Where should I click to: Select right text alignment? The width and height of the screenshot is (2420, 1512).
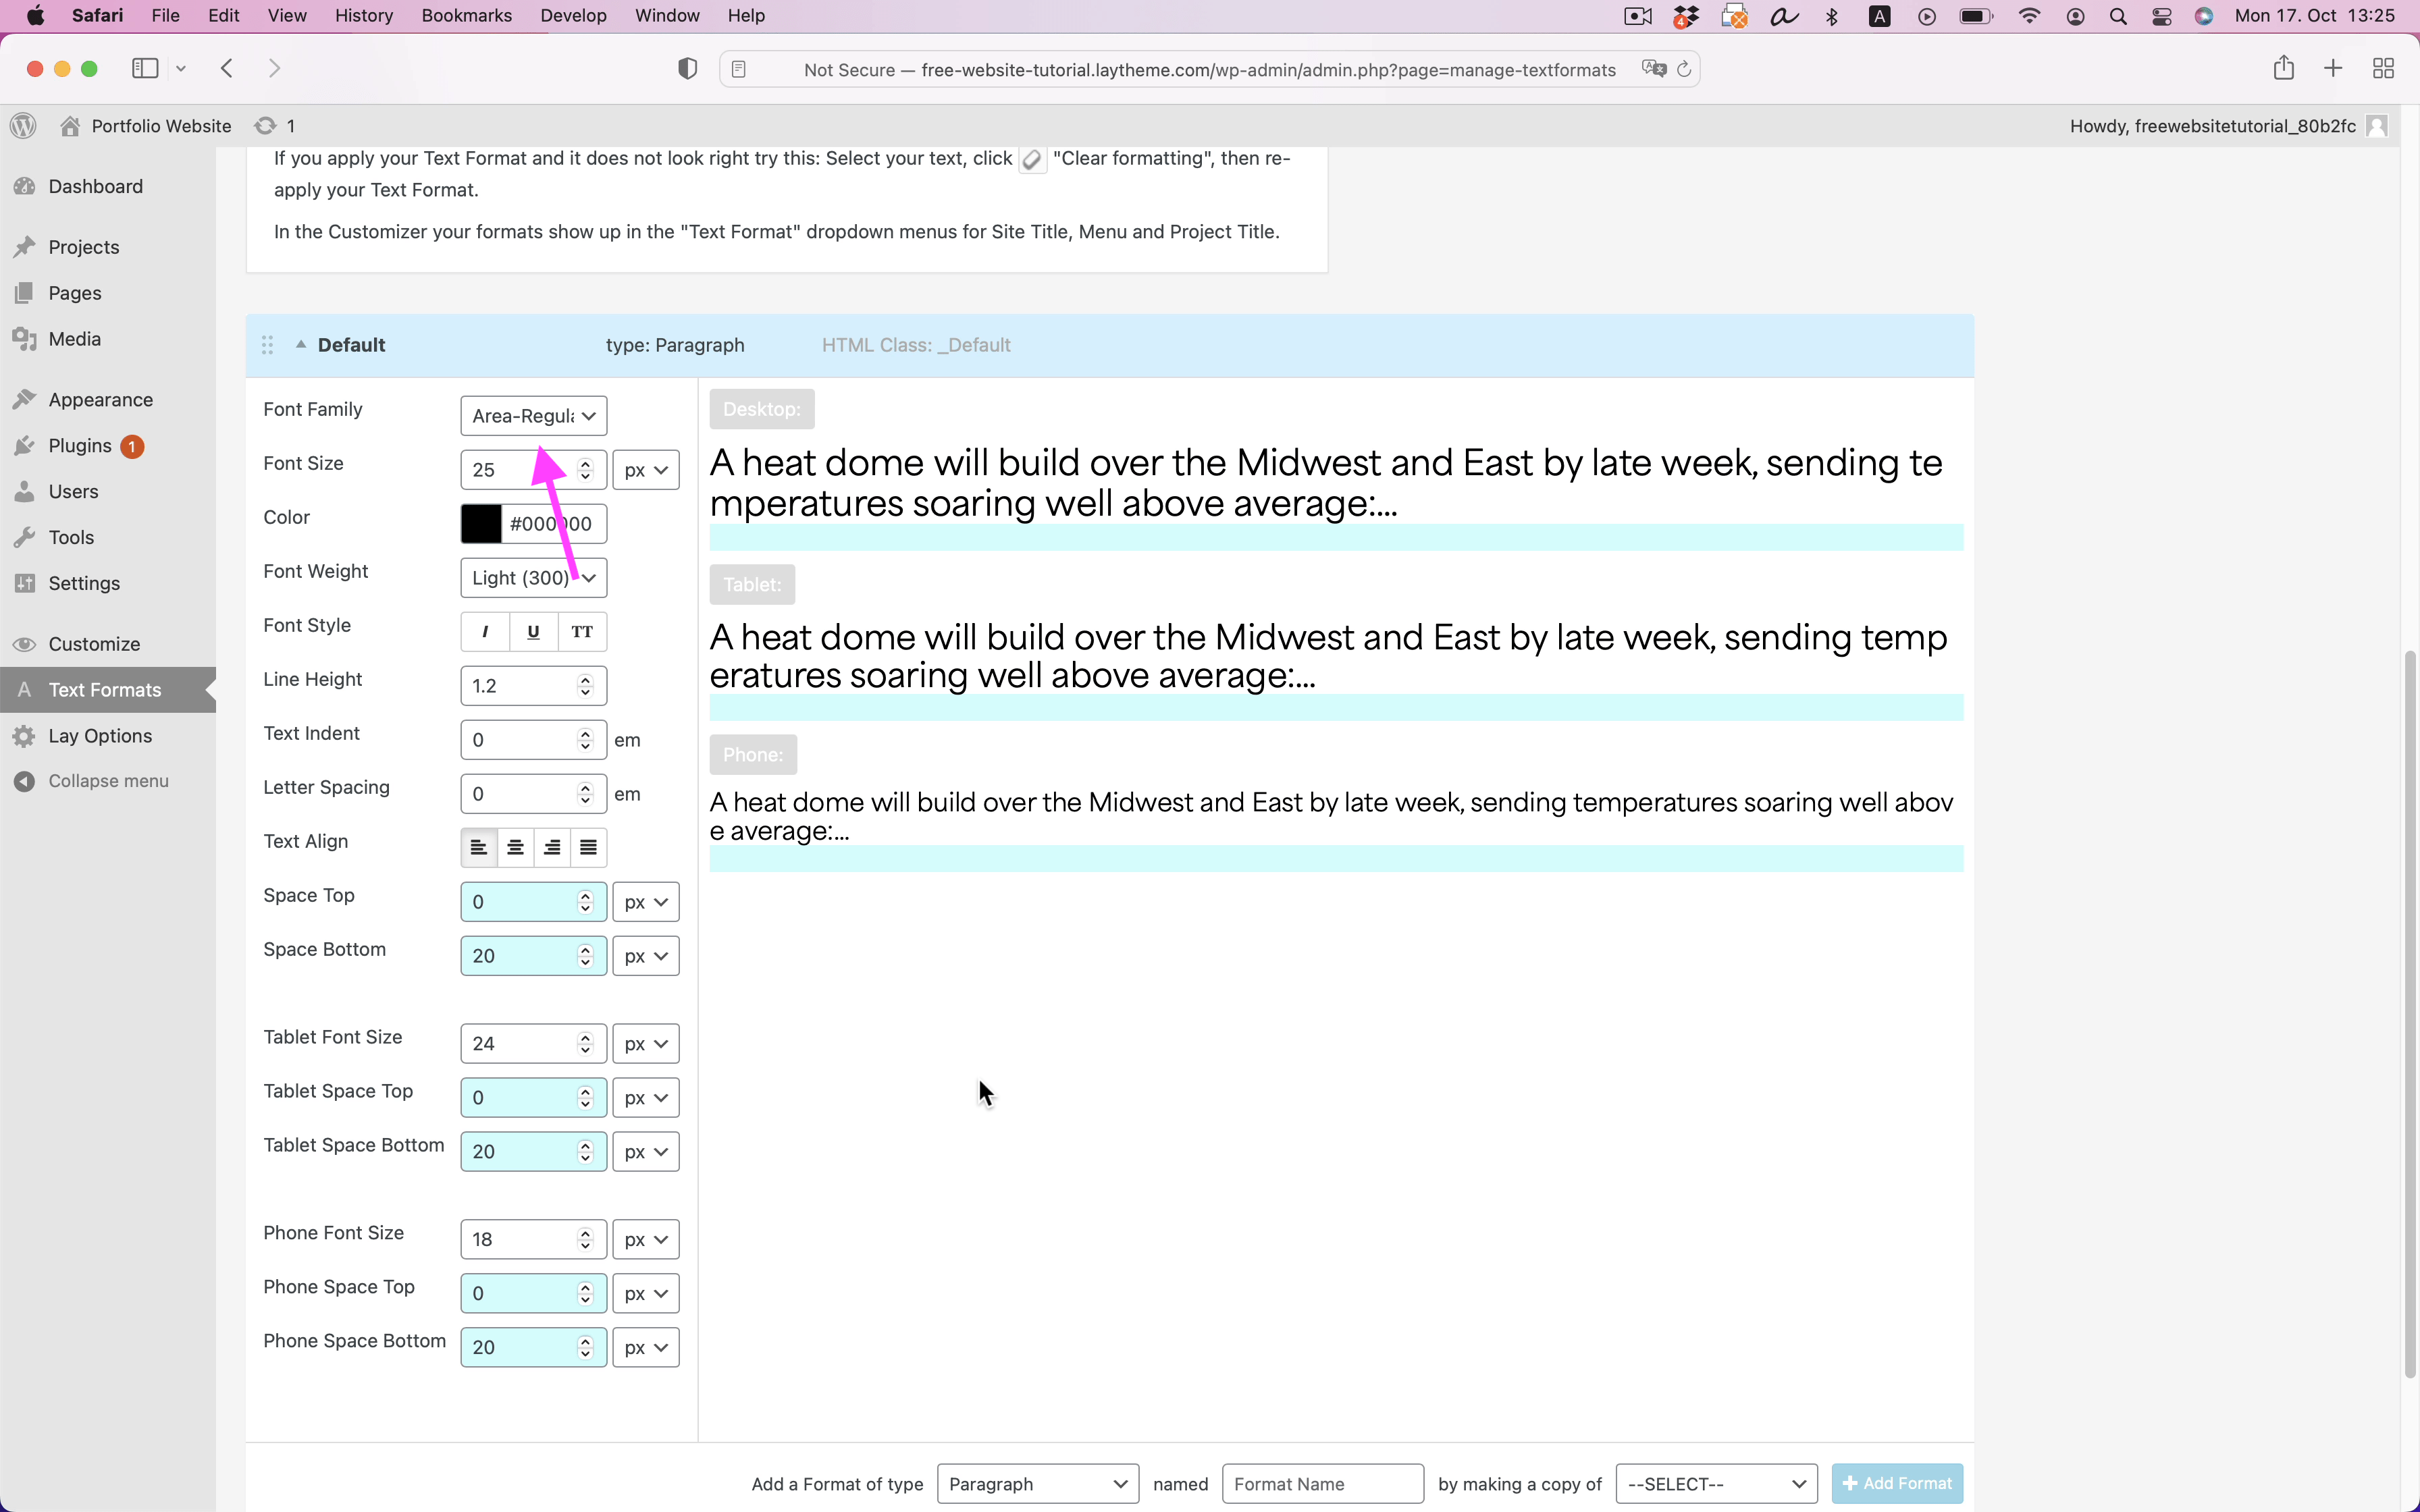[552, 848]
